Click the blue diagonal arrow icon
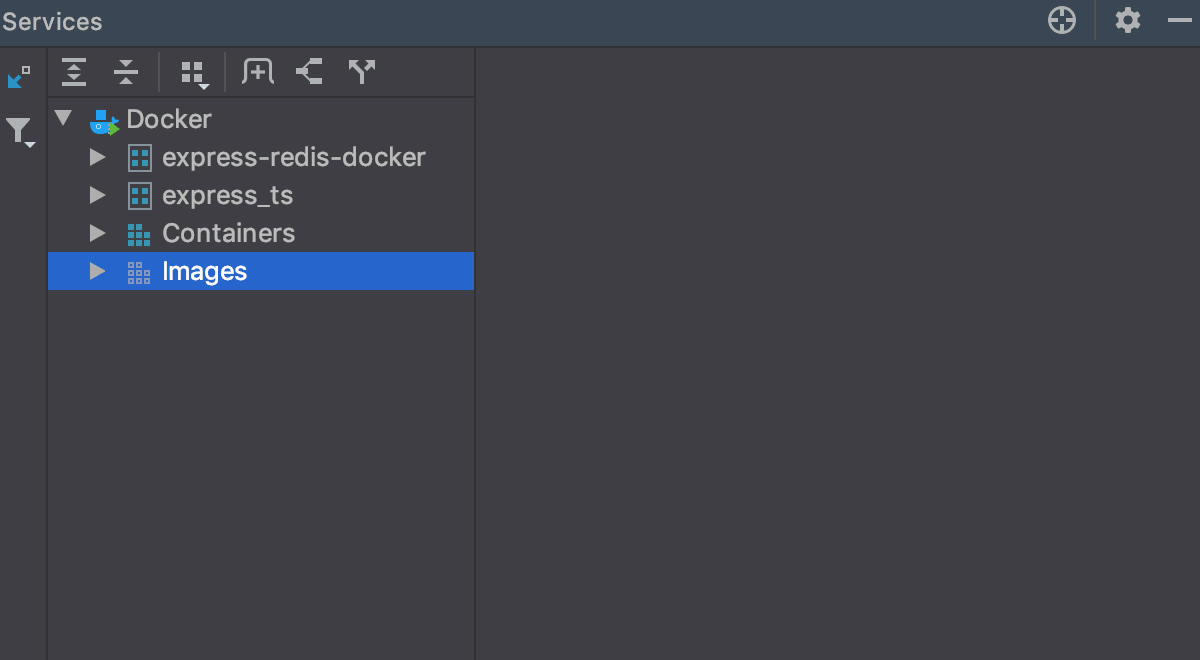 coord(19,77)
